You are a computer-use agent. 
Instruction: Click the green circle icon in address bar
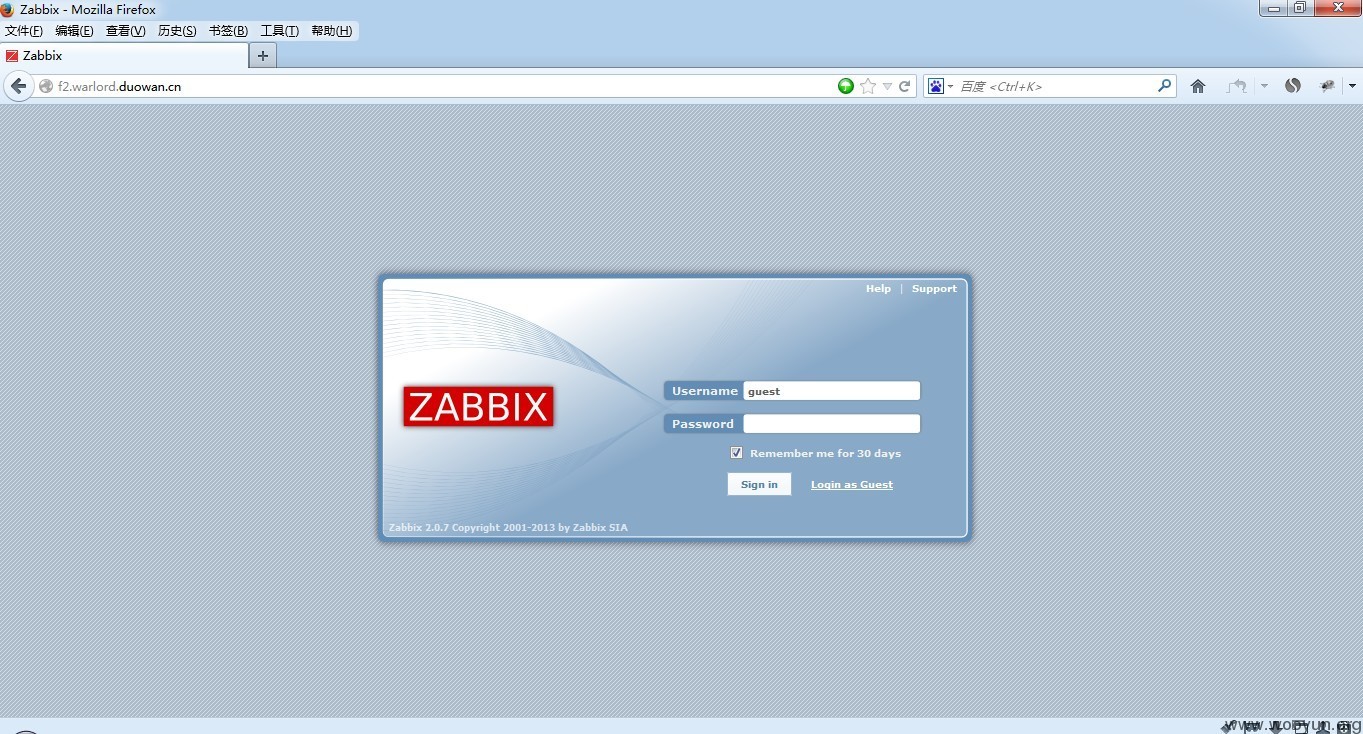846,86
